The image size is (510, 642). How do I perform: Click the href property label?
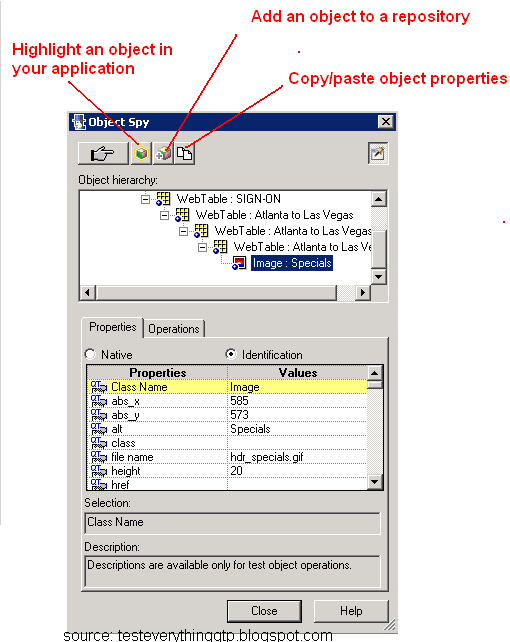[x=120, y=485]
